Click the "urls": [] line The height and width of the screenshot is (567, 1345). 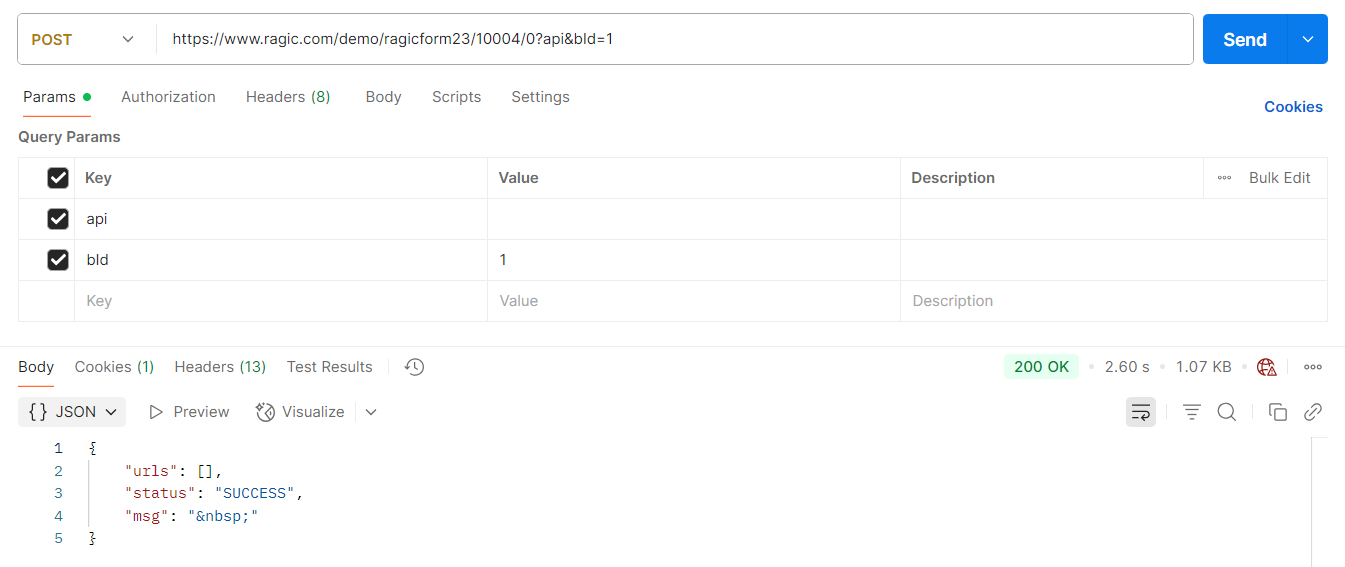click(x=173, y=471)
